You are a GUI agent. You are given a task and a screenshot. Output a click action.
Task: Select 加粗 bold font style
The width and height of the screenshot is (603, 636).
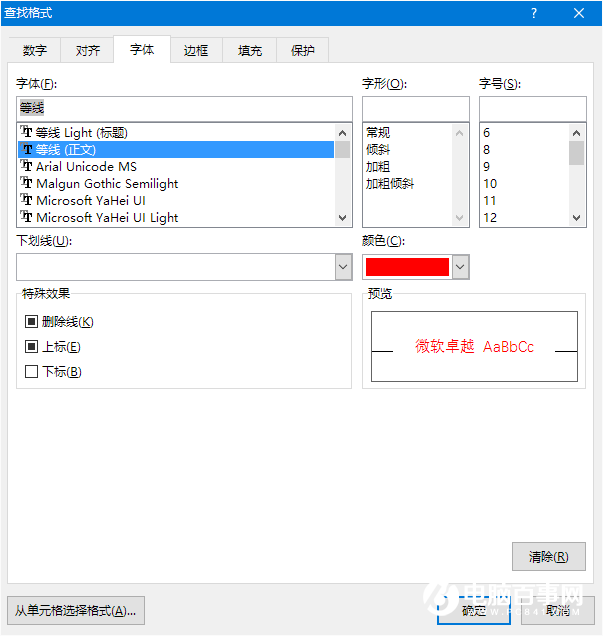coord(378,166)
